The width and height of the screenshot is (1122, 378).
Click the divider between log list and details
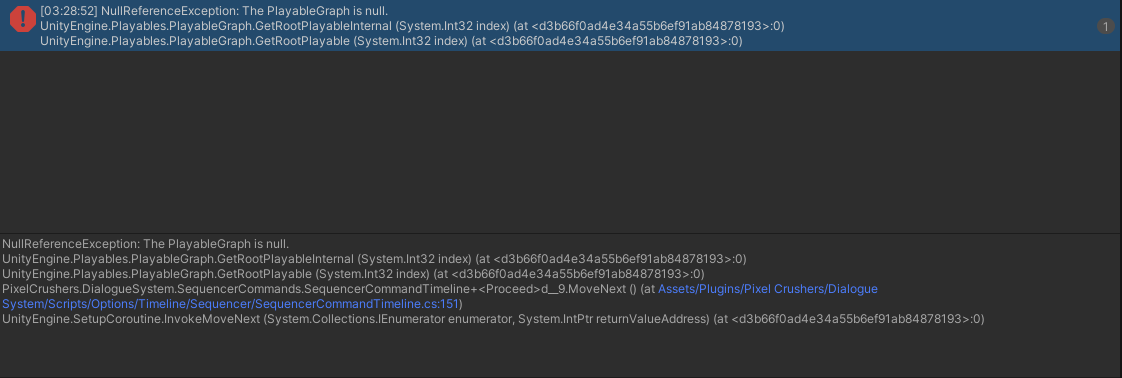coord(561,233)
